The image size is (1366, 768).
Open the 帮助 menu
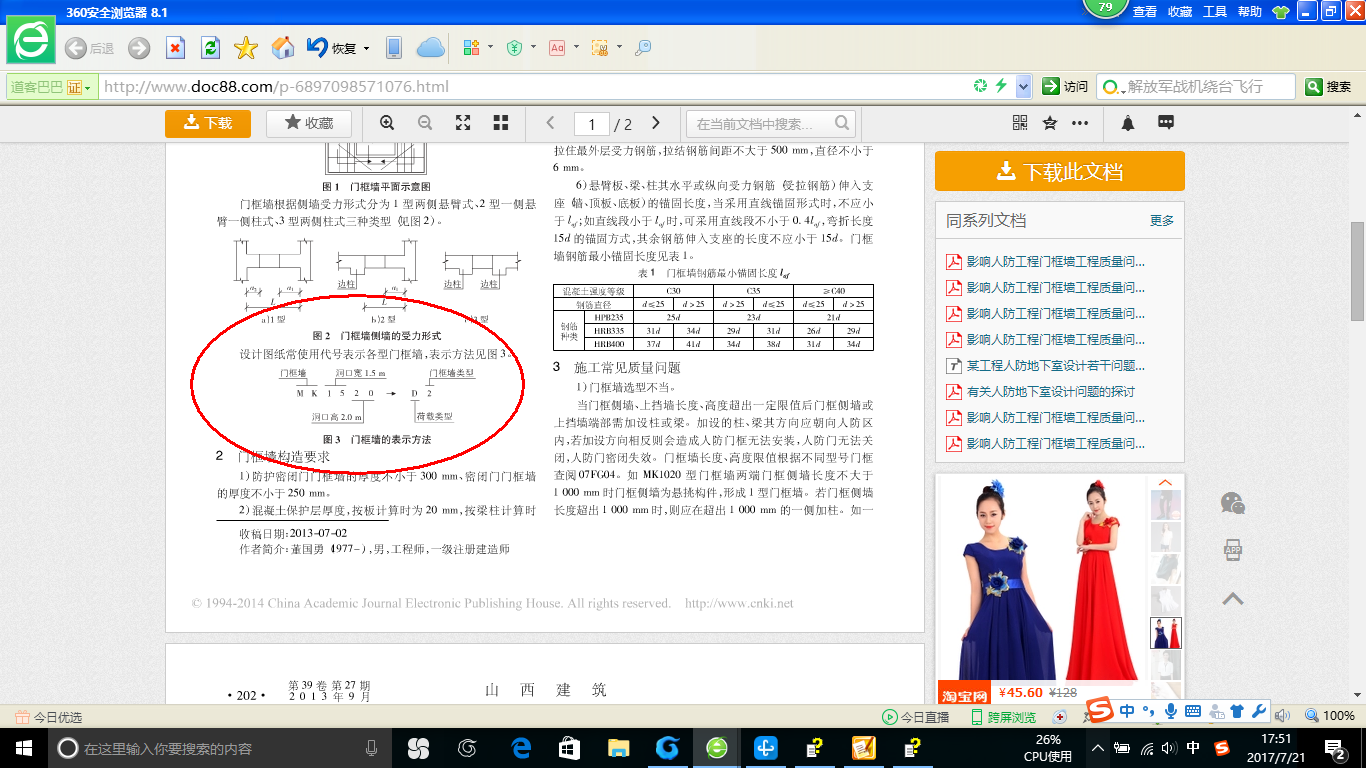(1250, 12)
